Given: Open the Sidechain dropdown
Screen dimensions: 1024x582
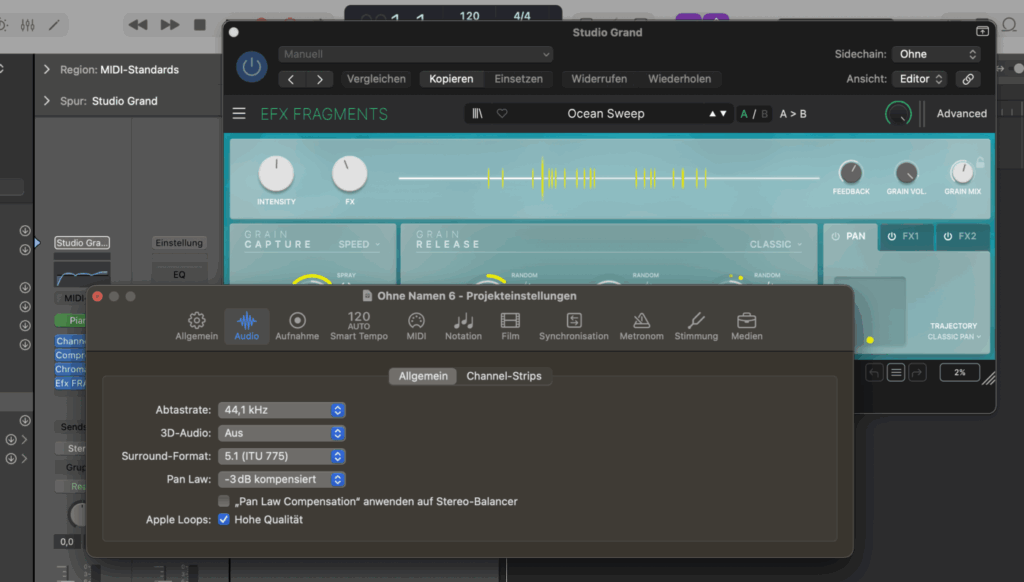Looking at the screenshot, I should (937, 54).
